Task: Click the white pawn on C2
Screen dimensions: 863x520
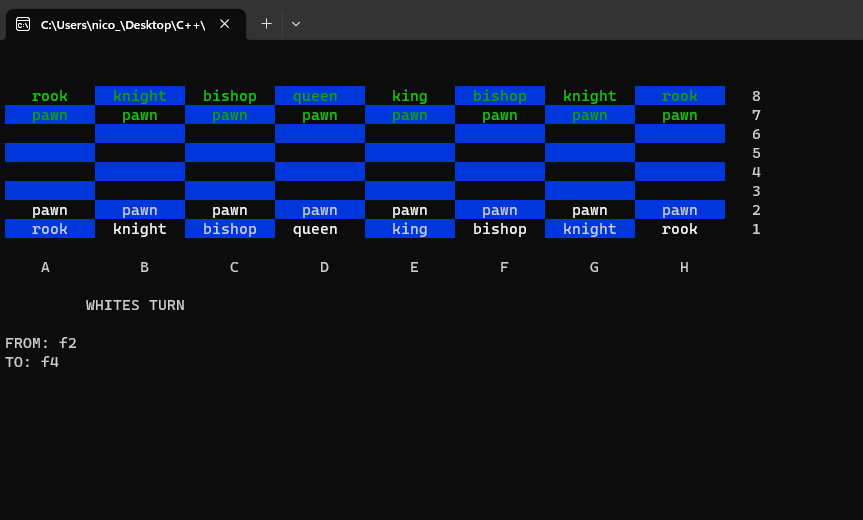Action: [x=230, y=211]
